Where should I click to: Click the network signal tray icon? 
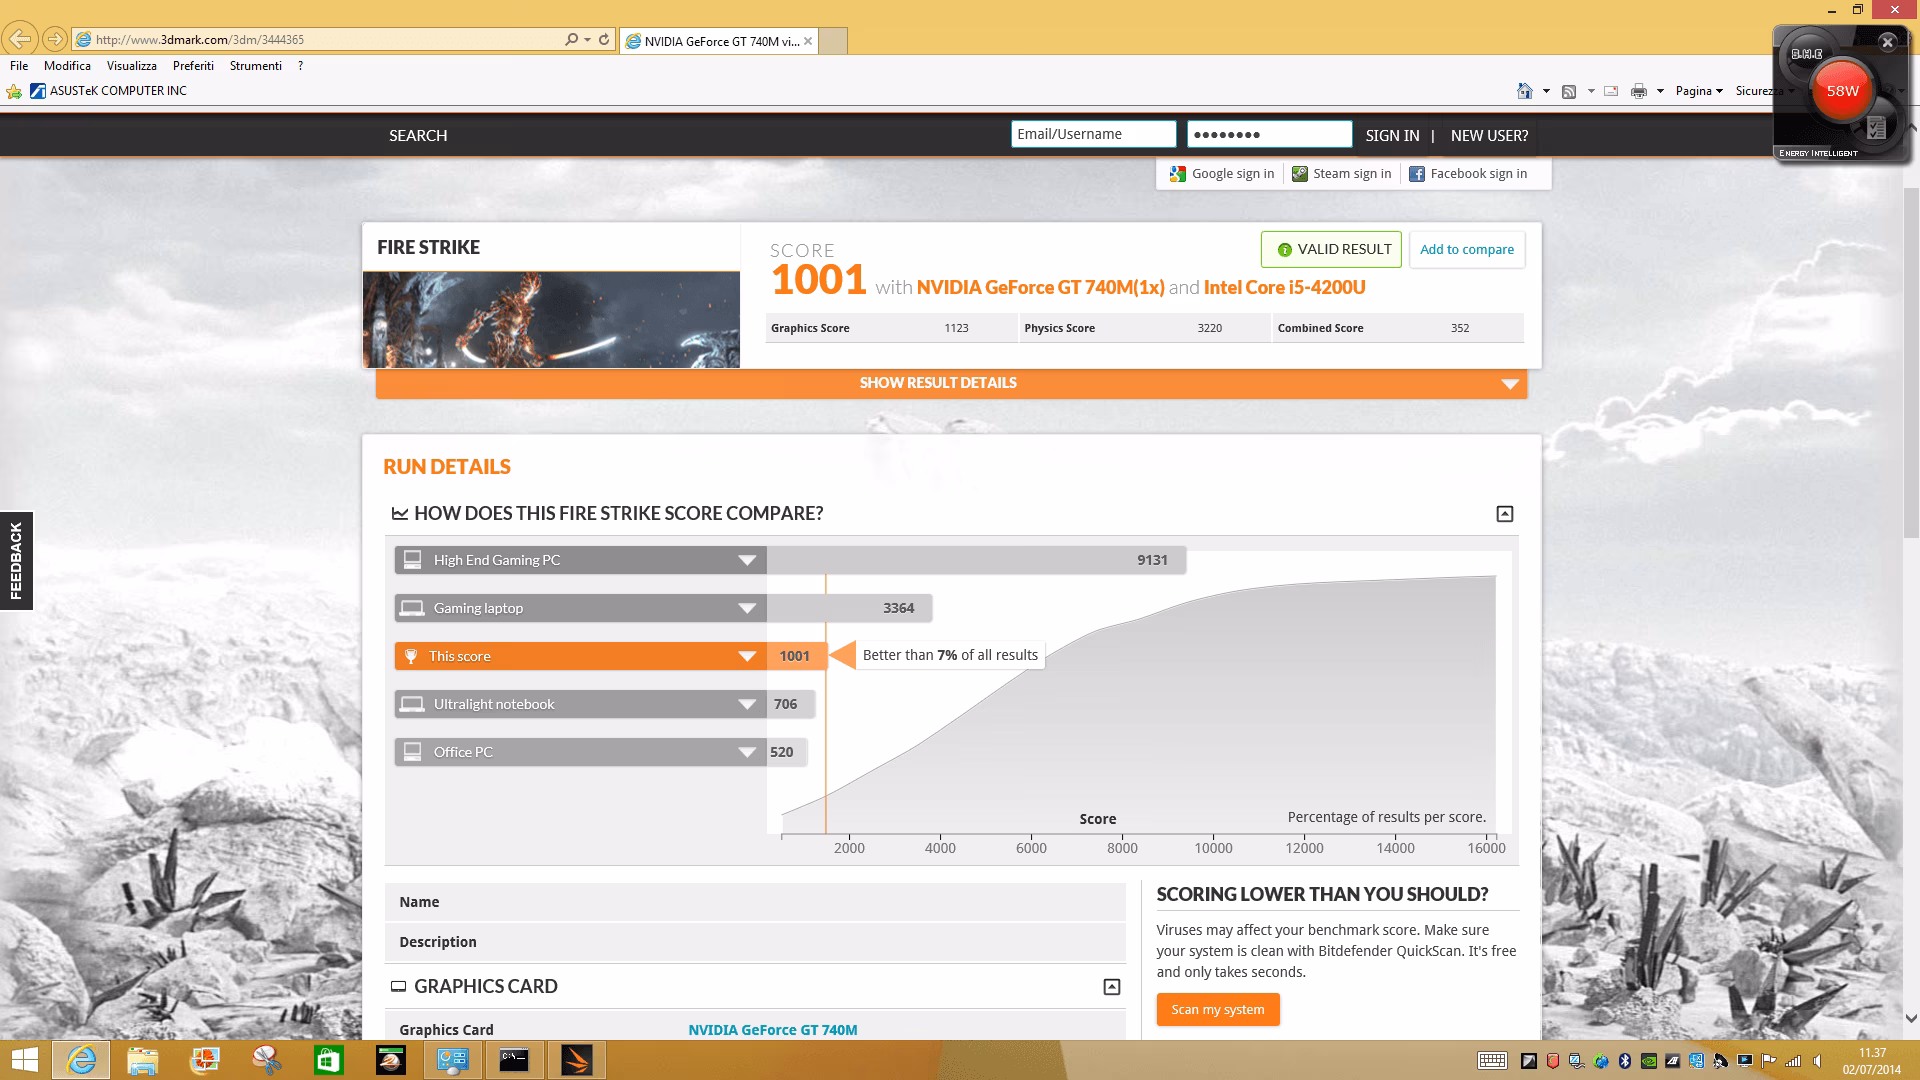pos(1793,1061)
